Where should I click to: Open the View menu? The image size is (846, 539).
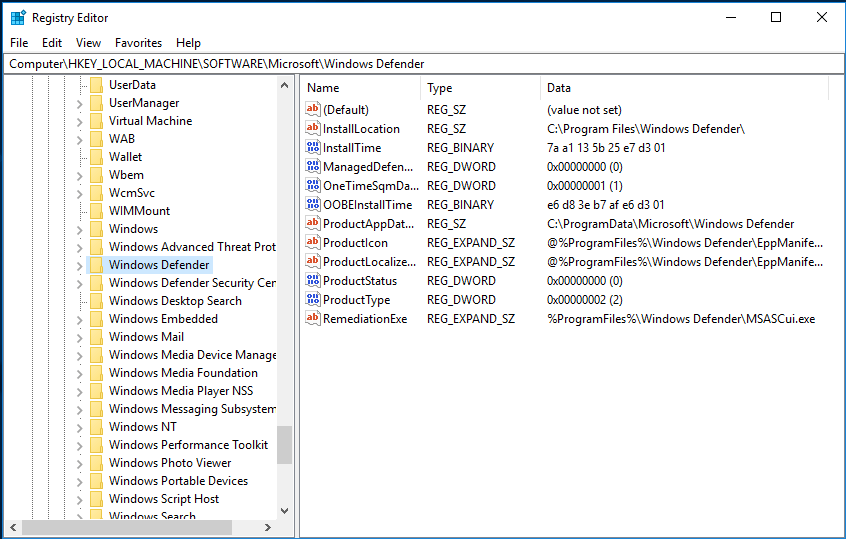pyautogui.click(x=88, y=43)
